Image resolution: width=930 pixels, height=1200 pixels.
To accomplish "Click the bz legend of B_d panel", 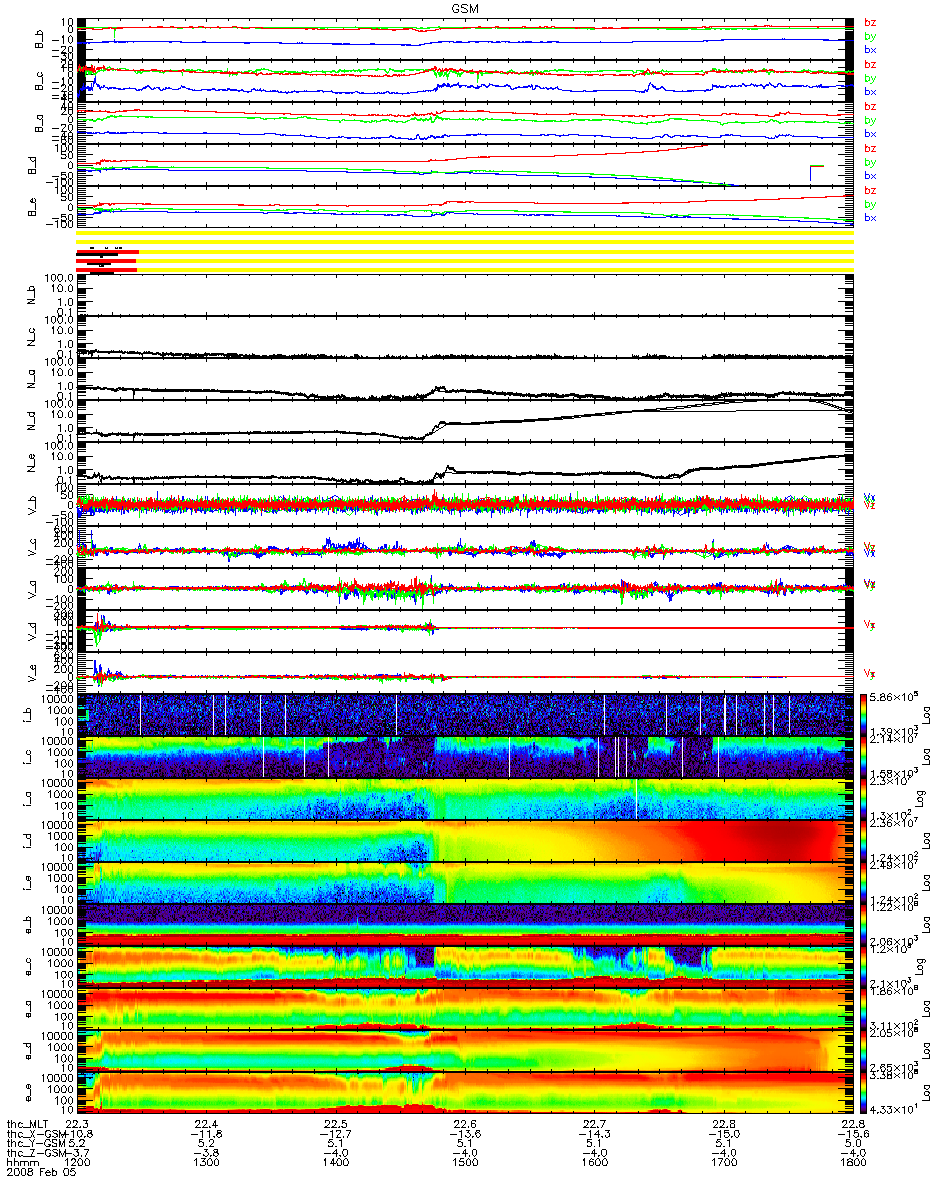I will click(869, 148).
